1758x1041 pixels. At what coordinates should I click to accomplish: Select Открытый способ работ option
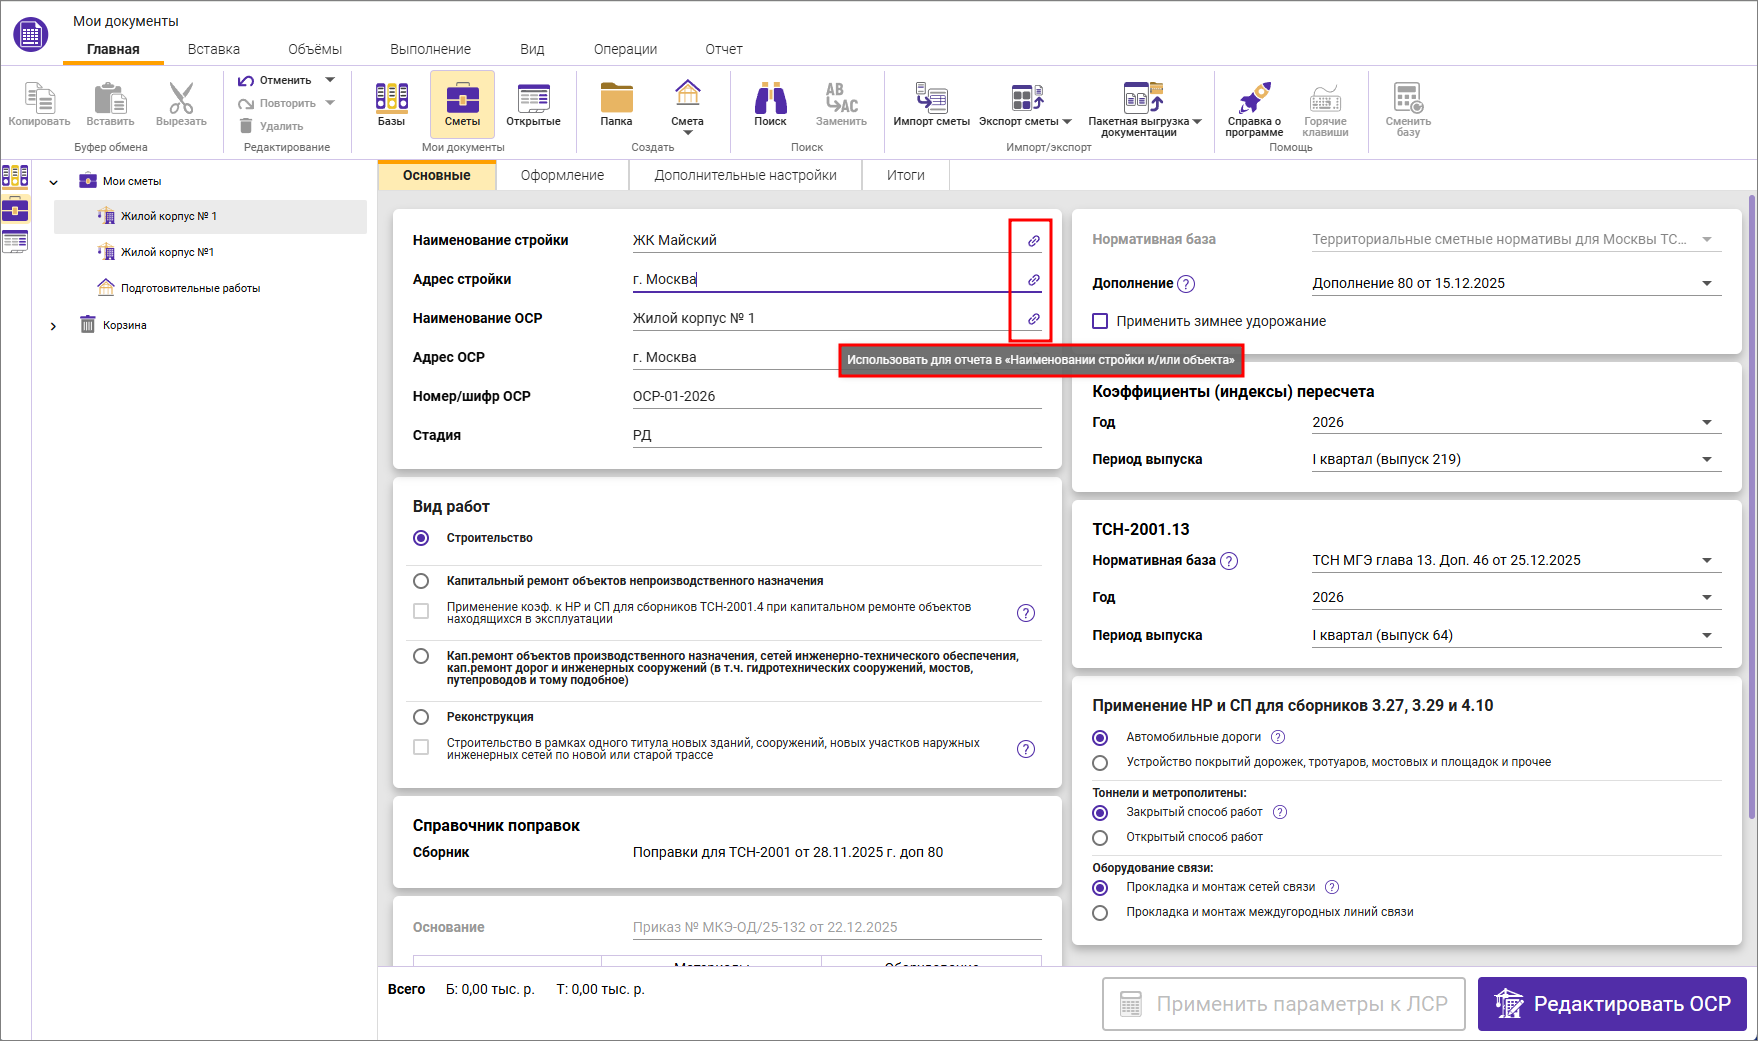point(1100,838)
